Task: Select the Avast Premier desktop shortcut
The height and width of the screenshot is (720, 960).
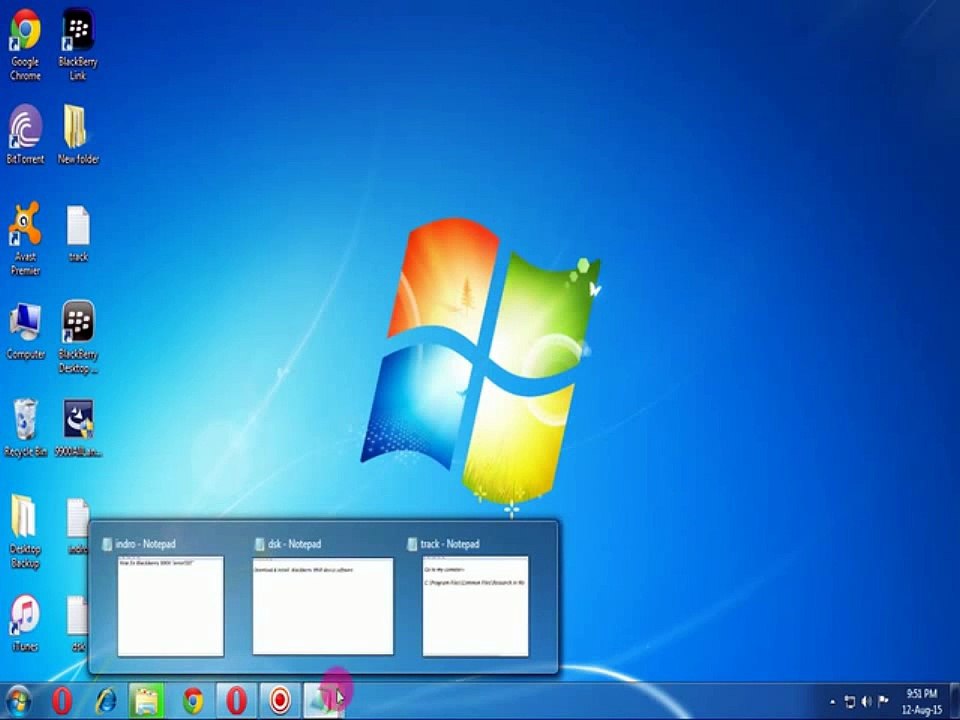Action: [25, 239]
